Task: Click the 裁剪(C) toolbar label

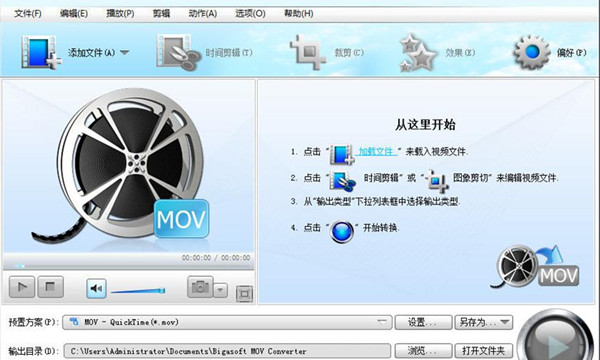Action: point(349,53)
